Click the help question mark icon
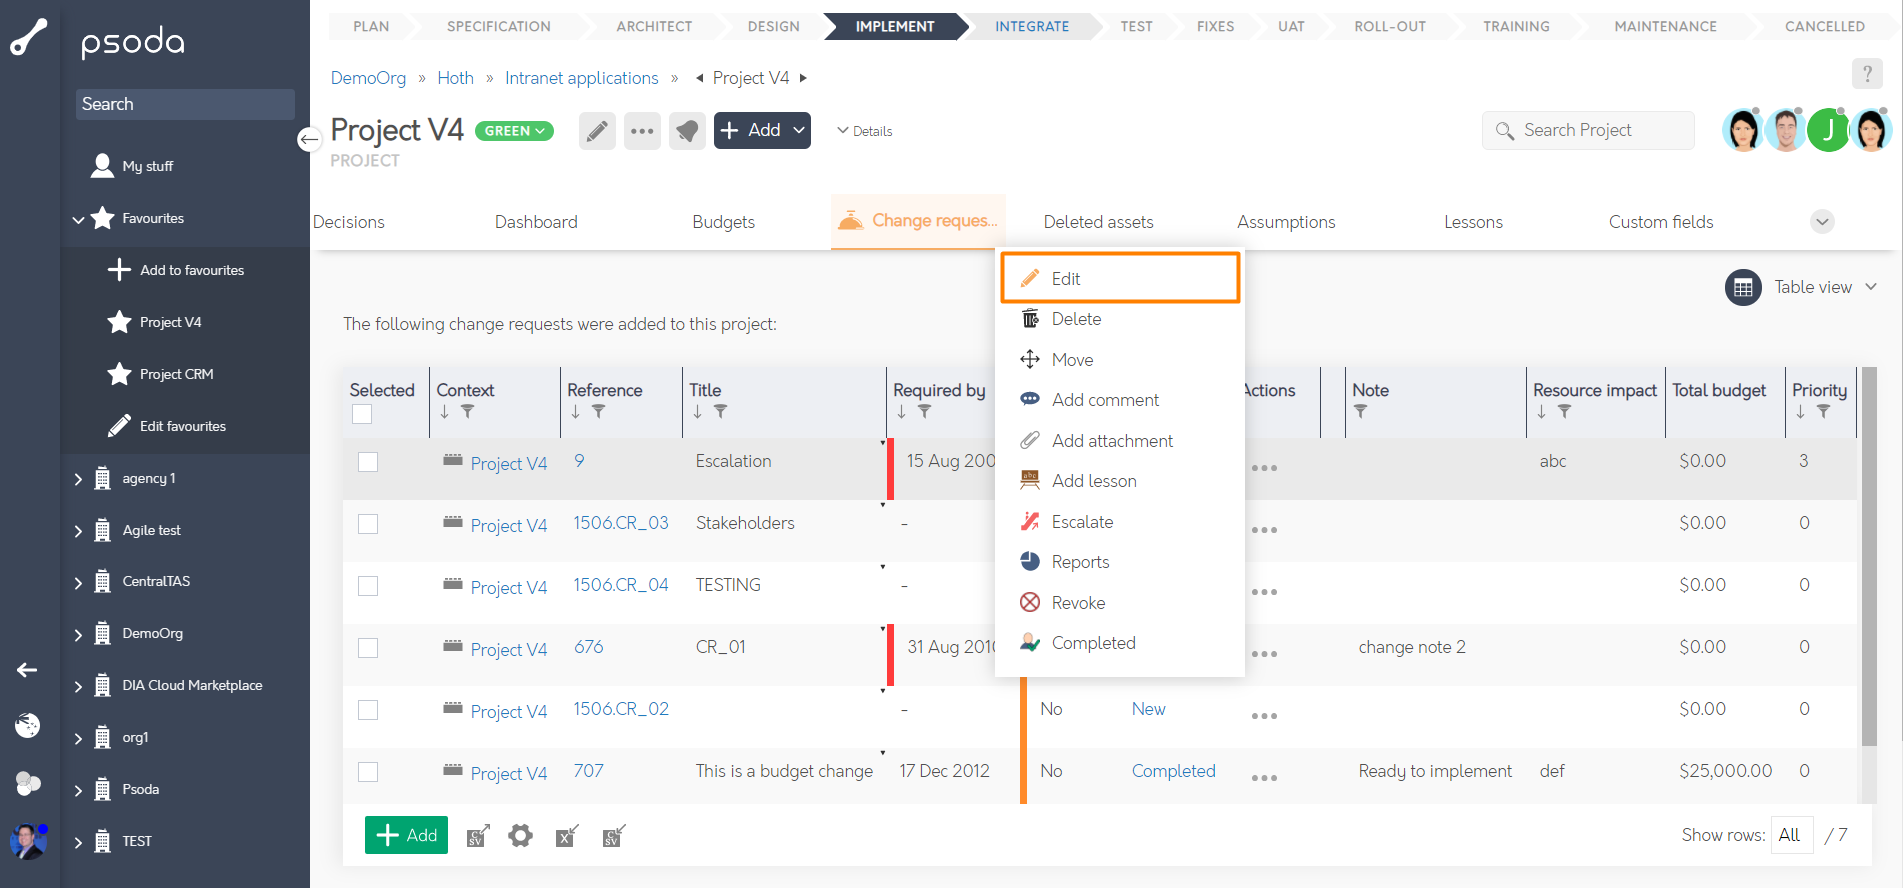The height and width of the screenshot is (888, 1903). (x=1866, y=74)
